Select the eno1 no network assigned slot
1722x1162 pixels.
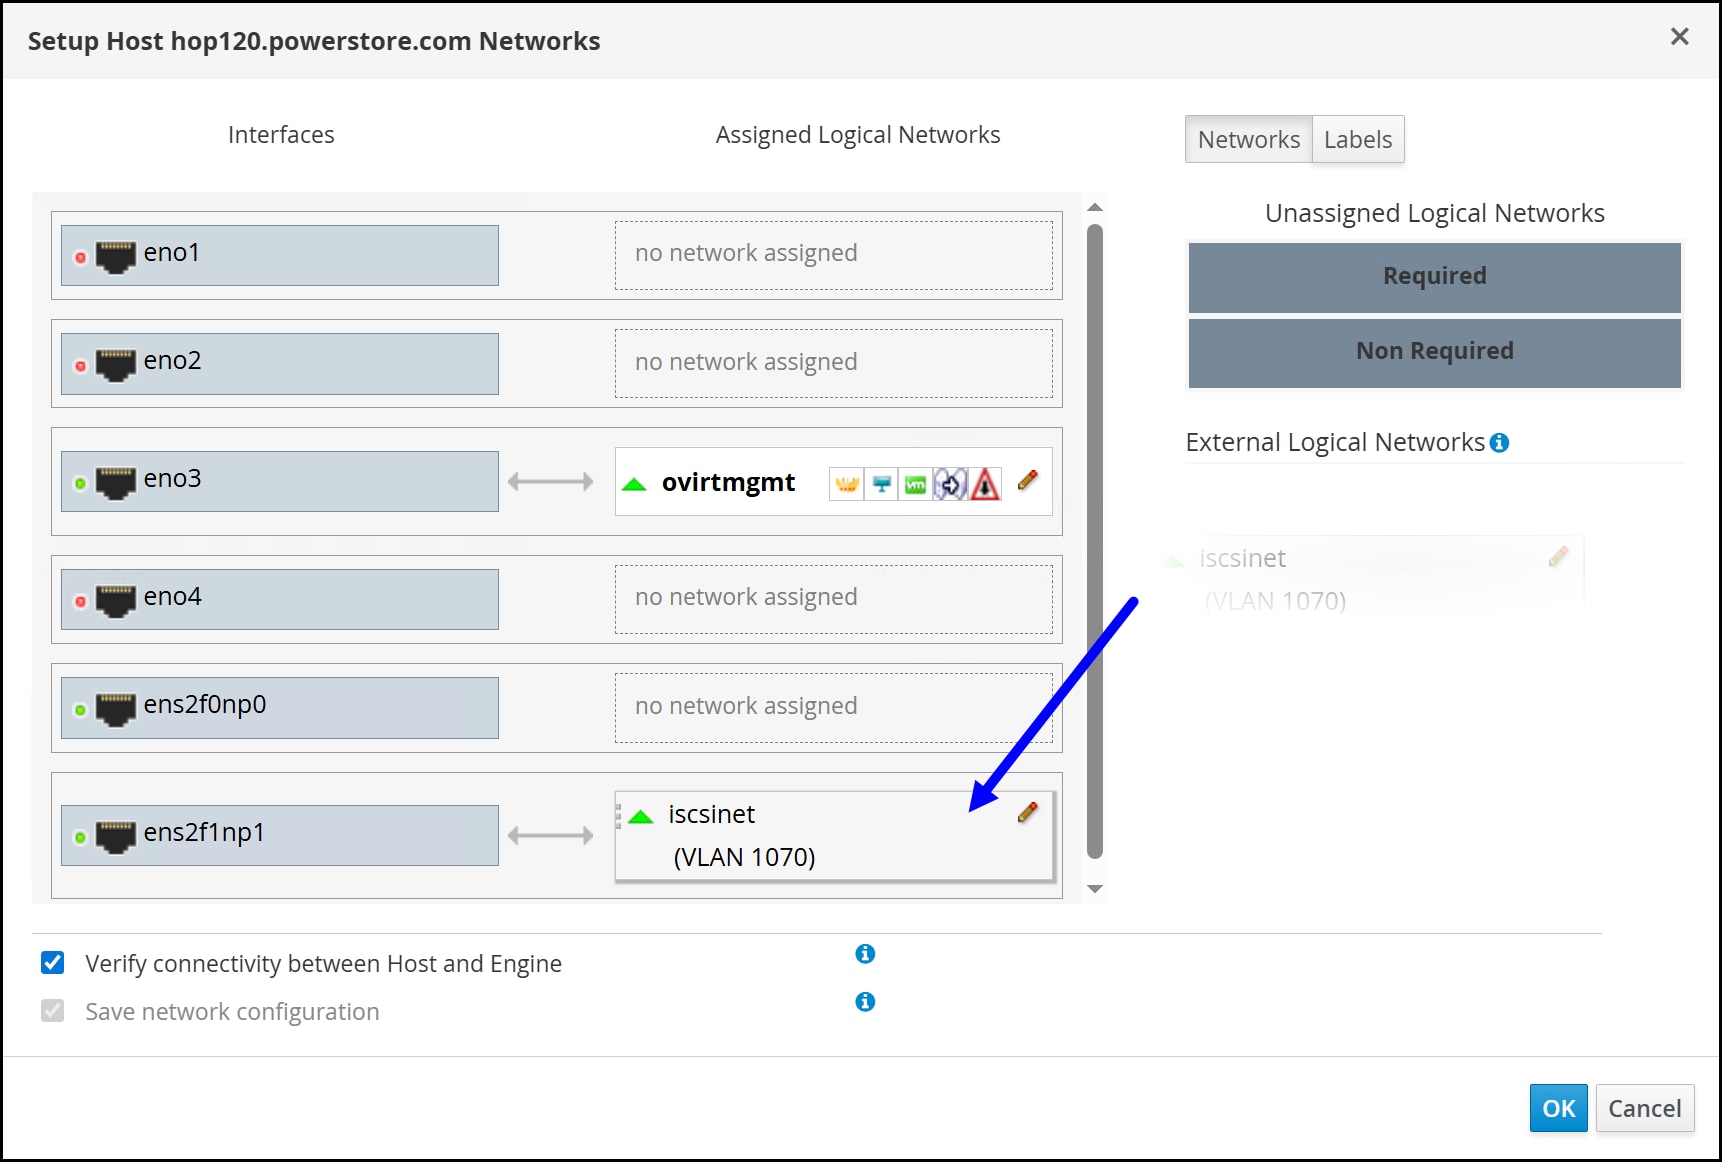[x=834, y=255]
